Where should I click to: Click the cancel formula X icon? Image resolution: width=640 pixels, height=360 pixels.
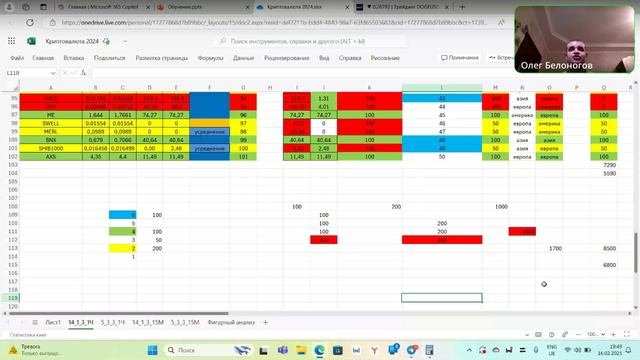pyautogui.click(x=64, y=73)
